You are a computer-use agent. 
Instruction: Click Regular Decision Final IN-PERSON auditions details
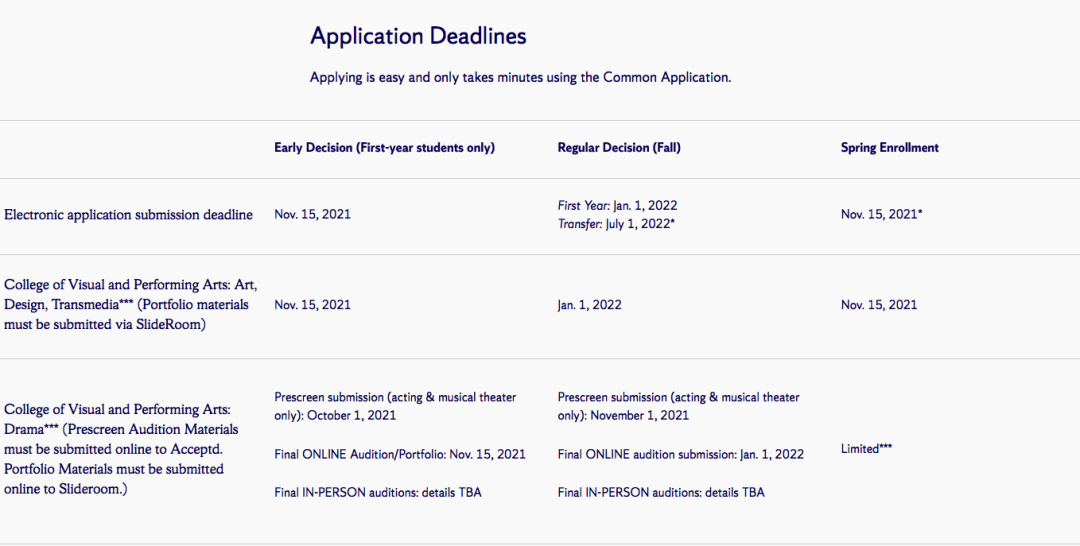660,492
